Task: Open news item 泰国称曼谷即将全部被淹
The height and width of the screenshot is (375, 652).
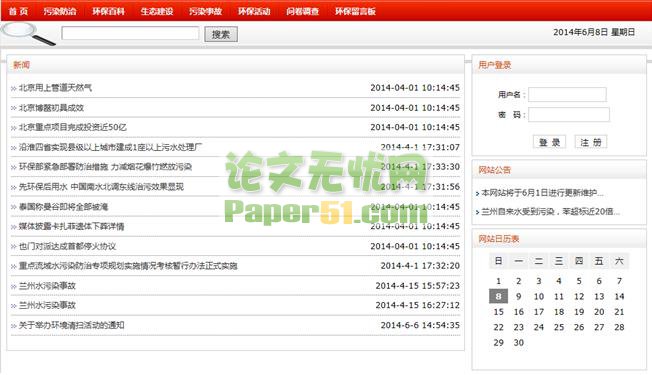Action: coord(63,207)
